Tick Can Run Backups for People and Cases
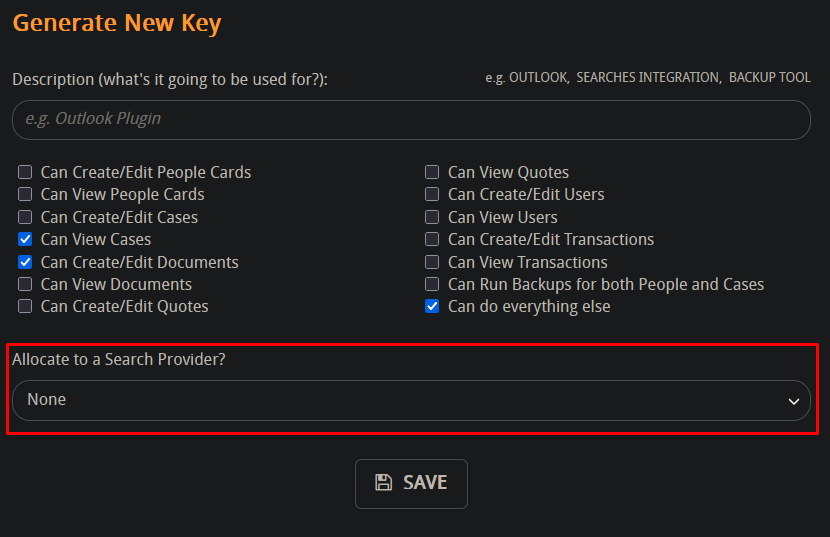830x537 pixels. (x=432, y=284)
